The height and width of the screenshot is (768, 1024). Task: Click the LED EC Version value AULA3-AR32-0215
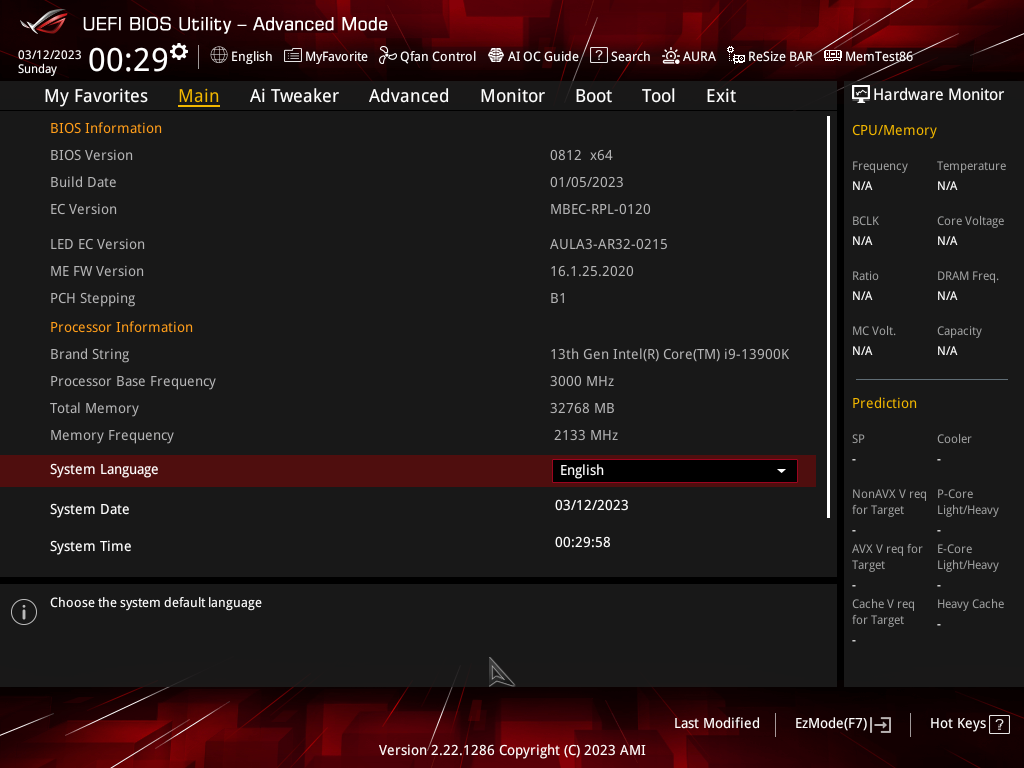pyautogui.click(x=609, y=244)
